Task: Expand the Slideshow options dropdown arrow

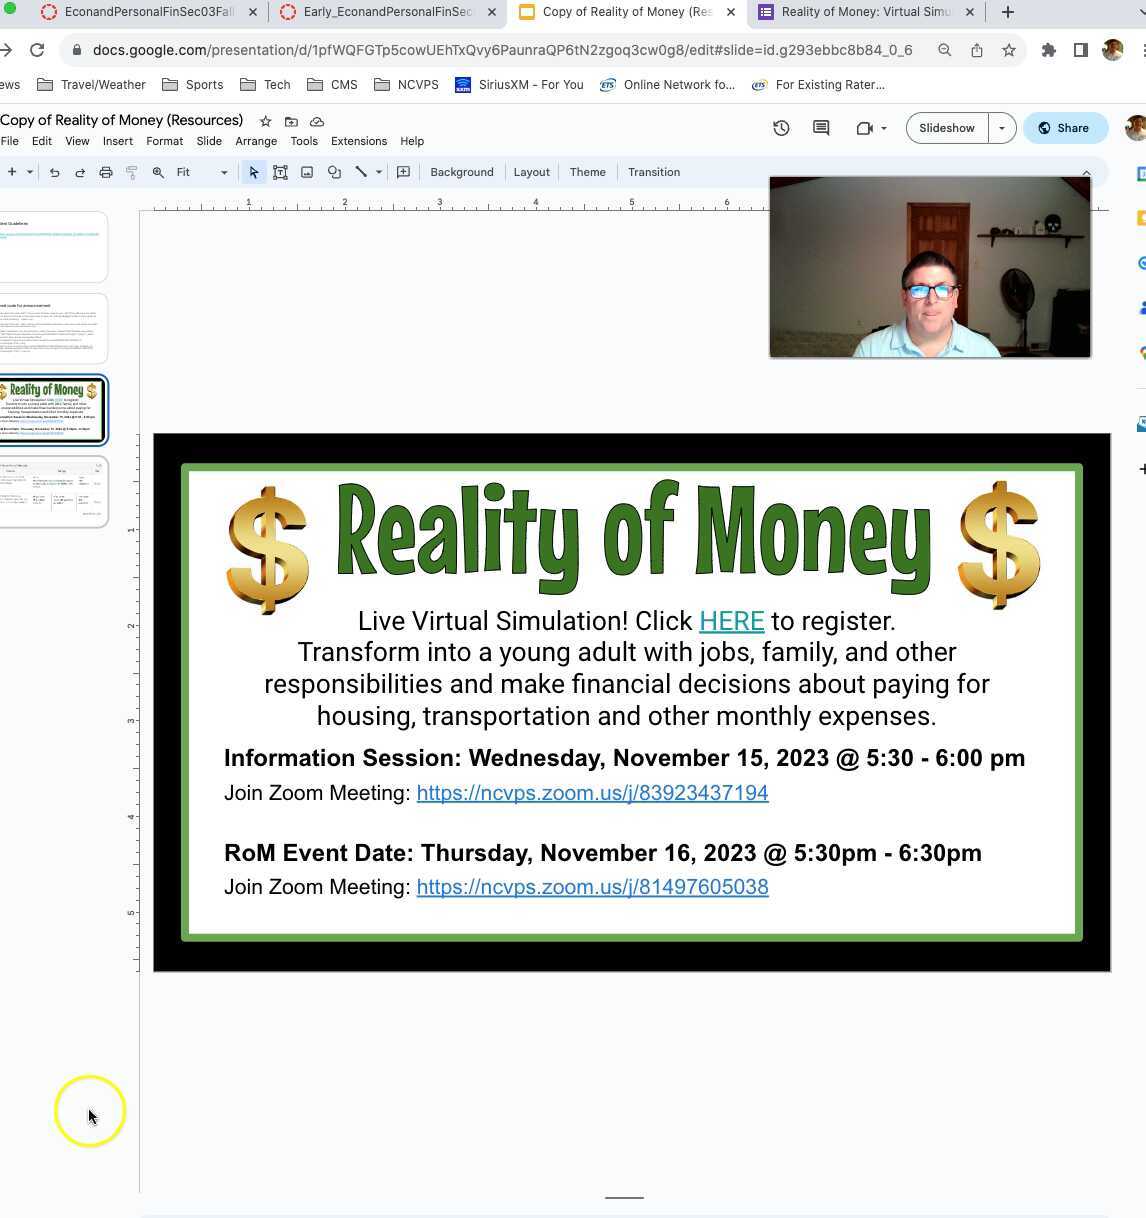Action: (1000, 128)
